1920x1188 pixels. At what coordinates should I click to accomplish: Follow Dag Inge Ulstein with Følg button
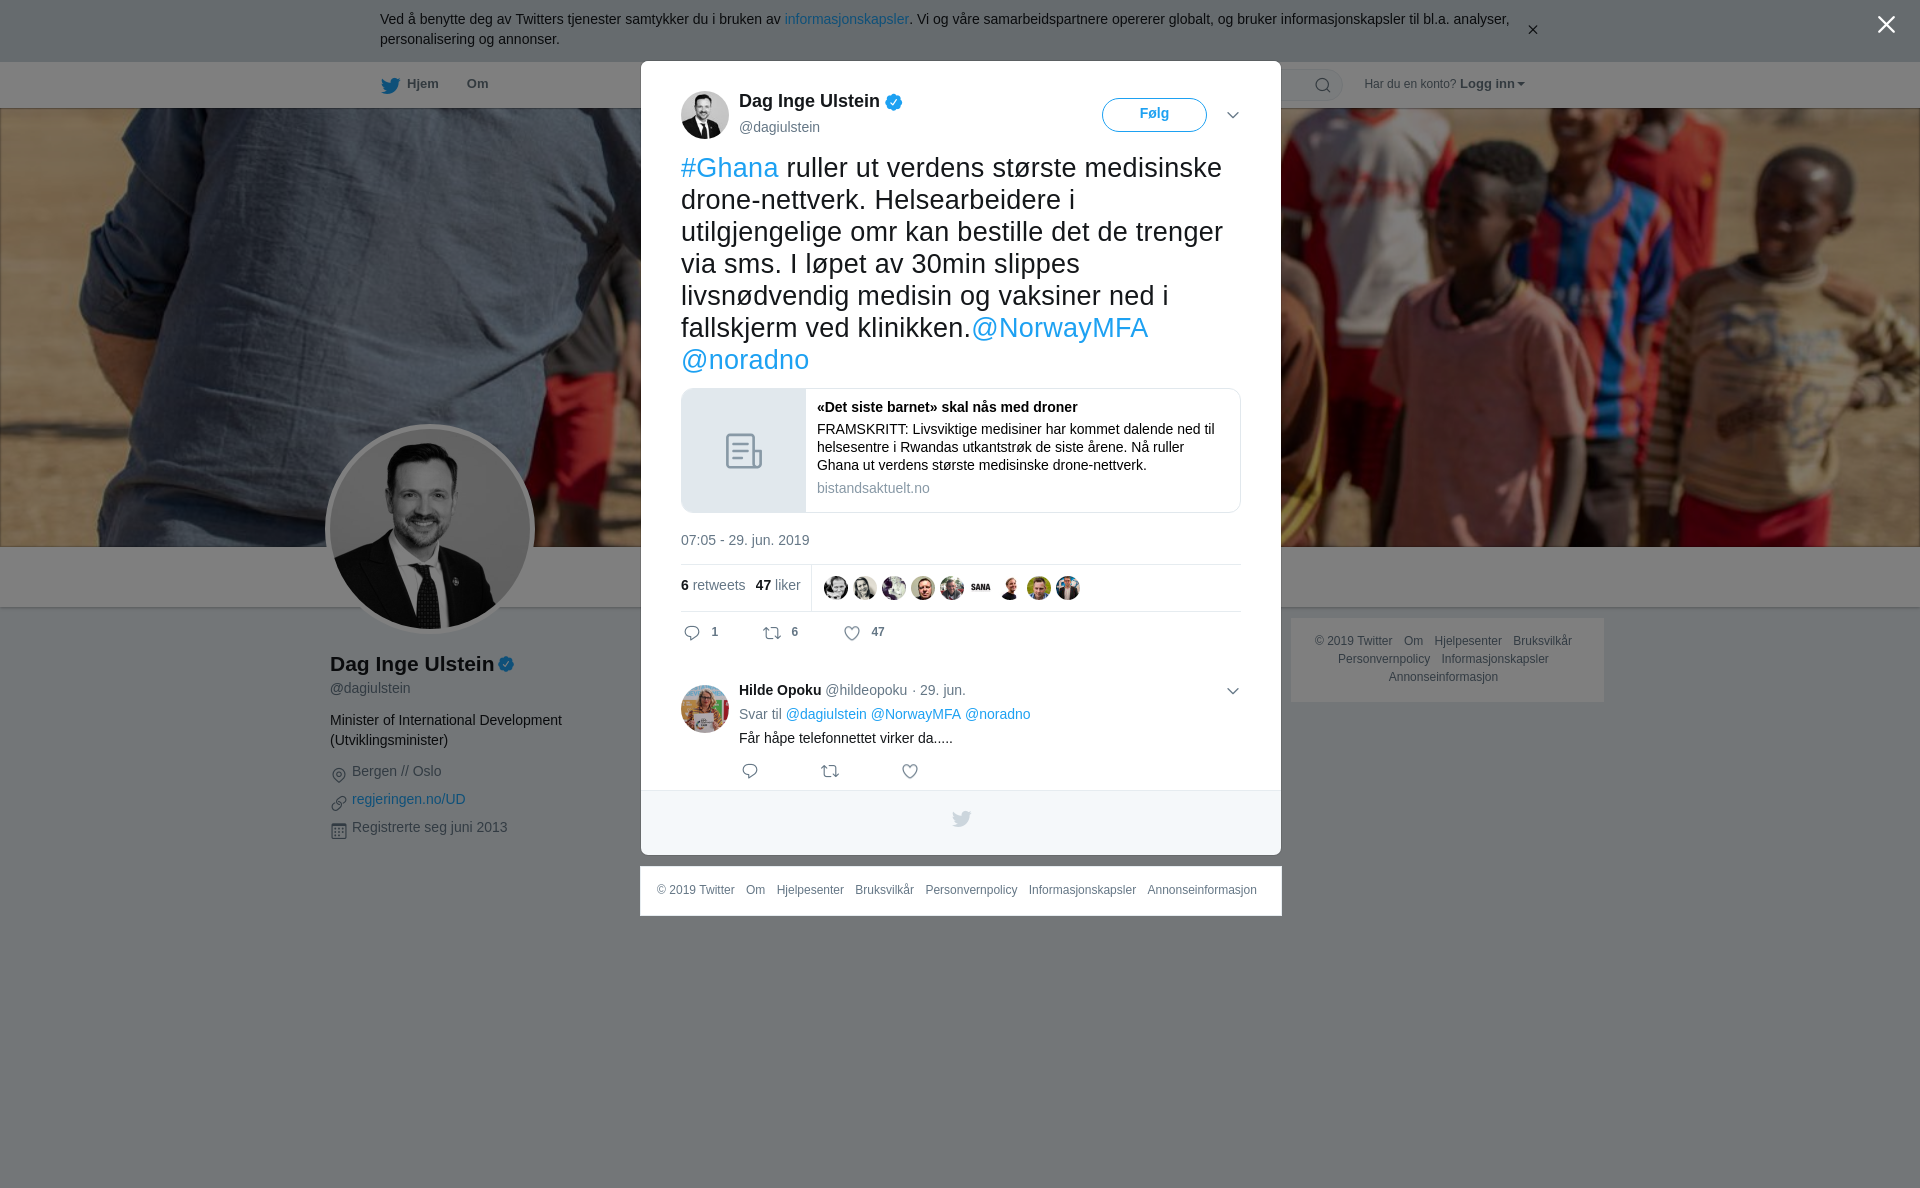click(x=1154, y=114)
